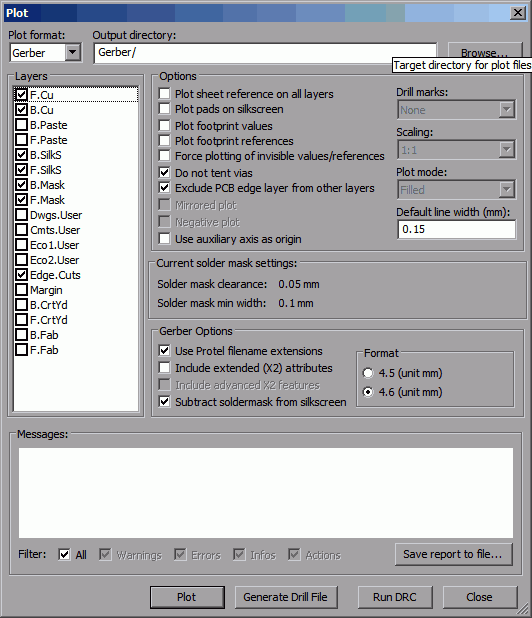Toggle the Edge.Cuts layer checkbox
This screenshot has height=618, width=532.
(21, 275)
